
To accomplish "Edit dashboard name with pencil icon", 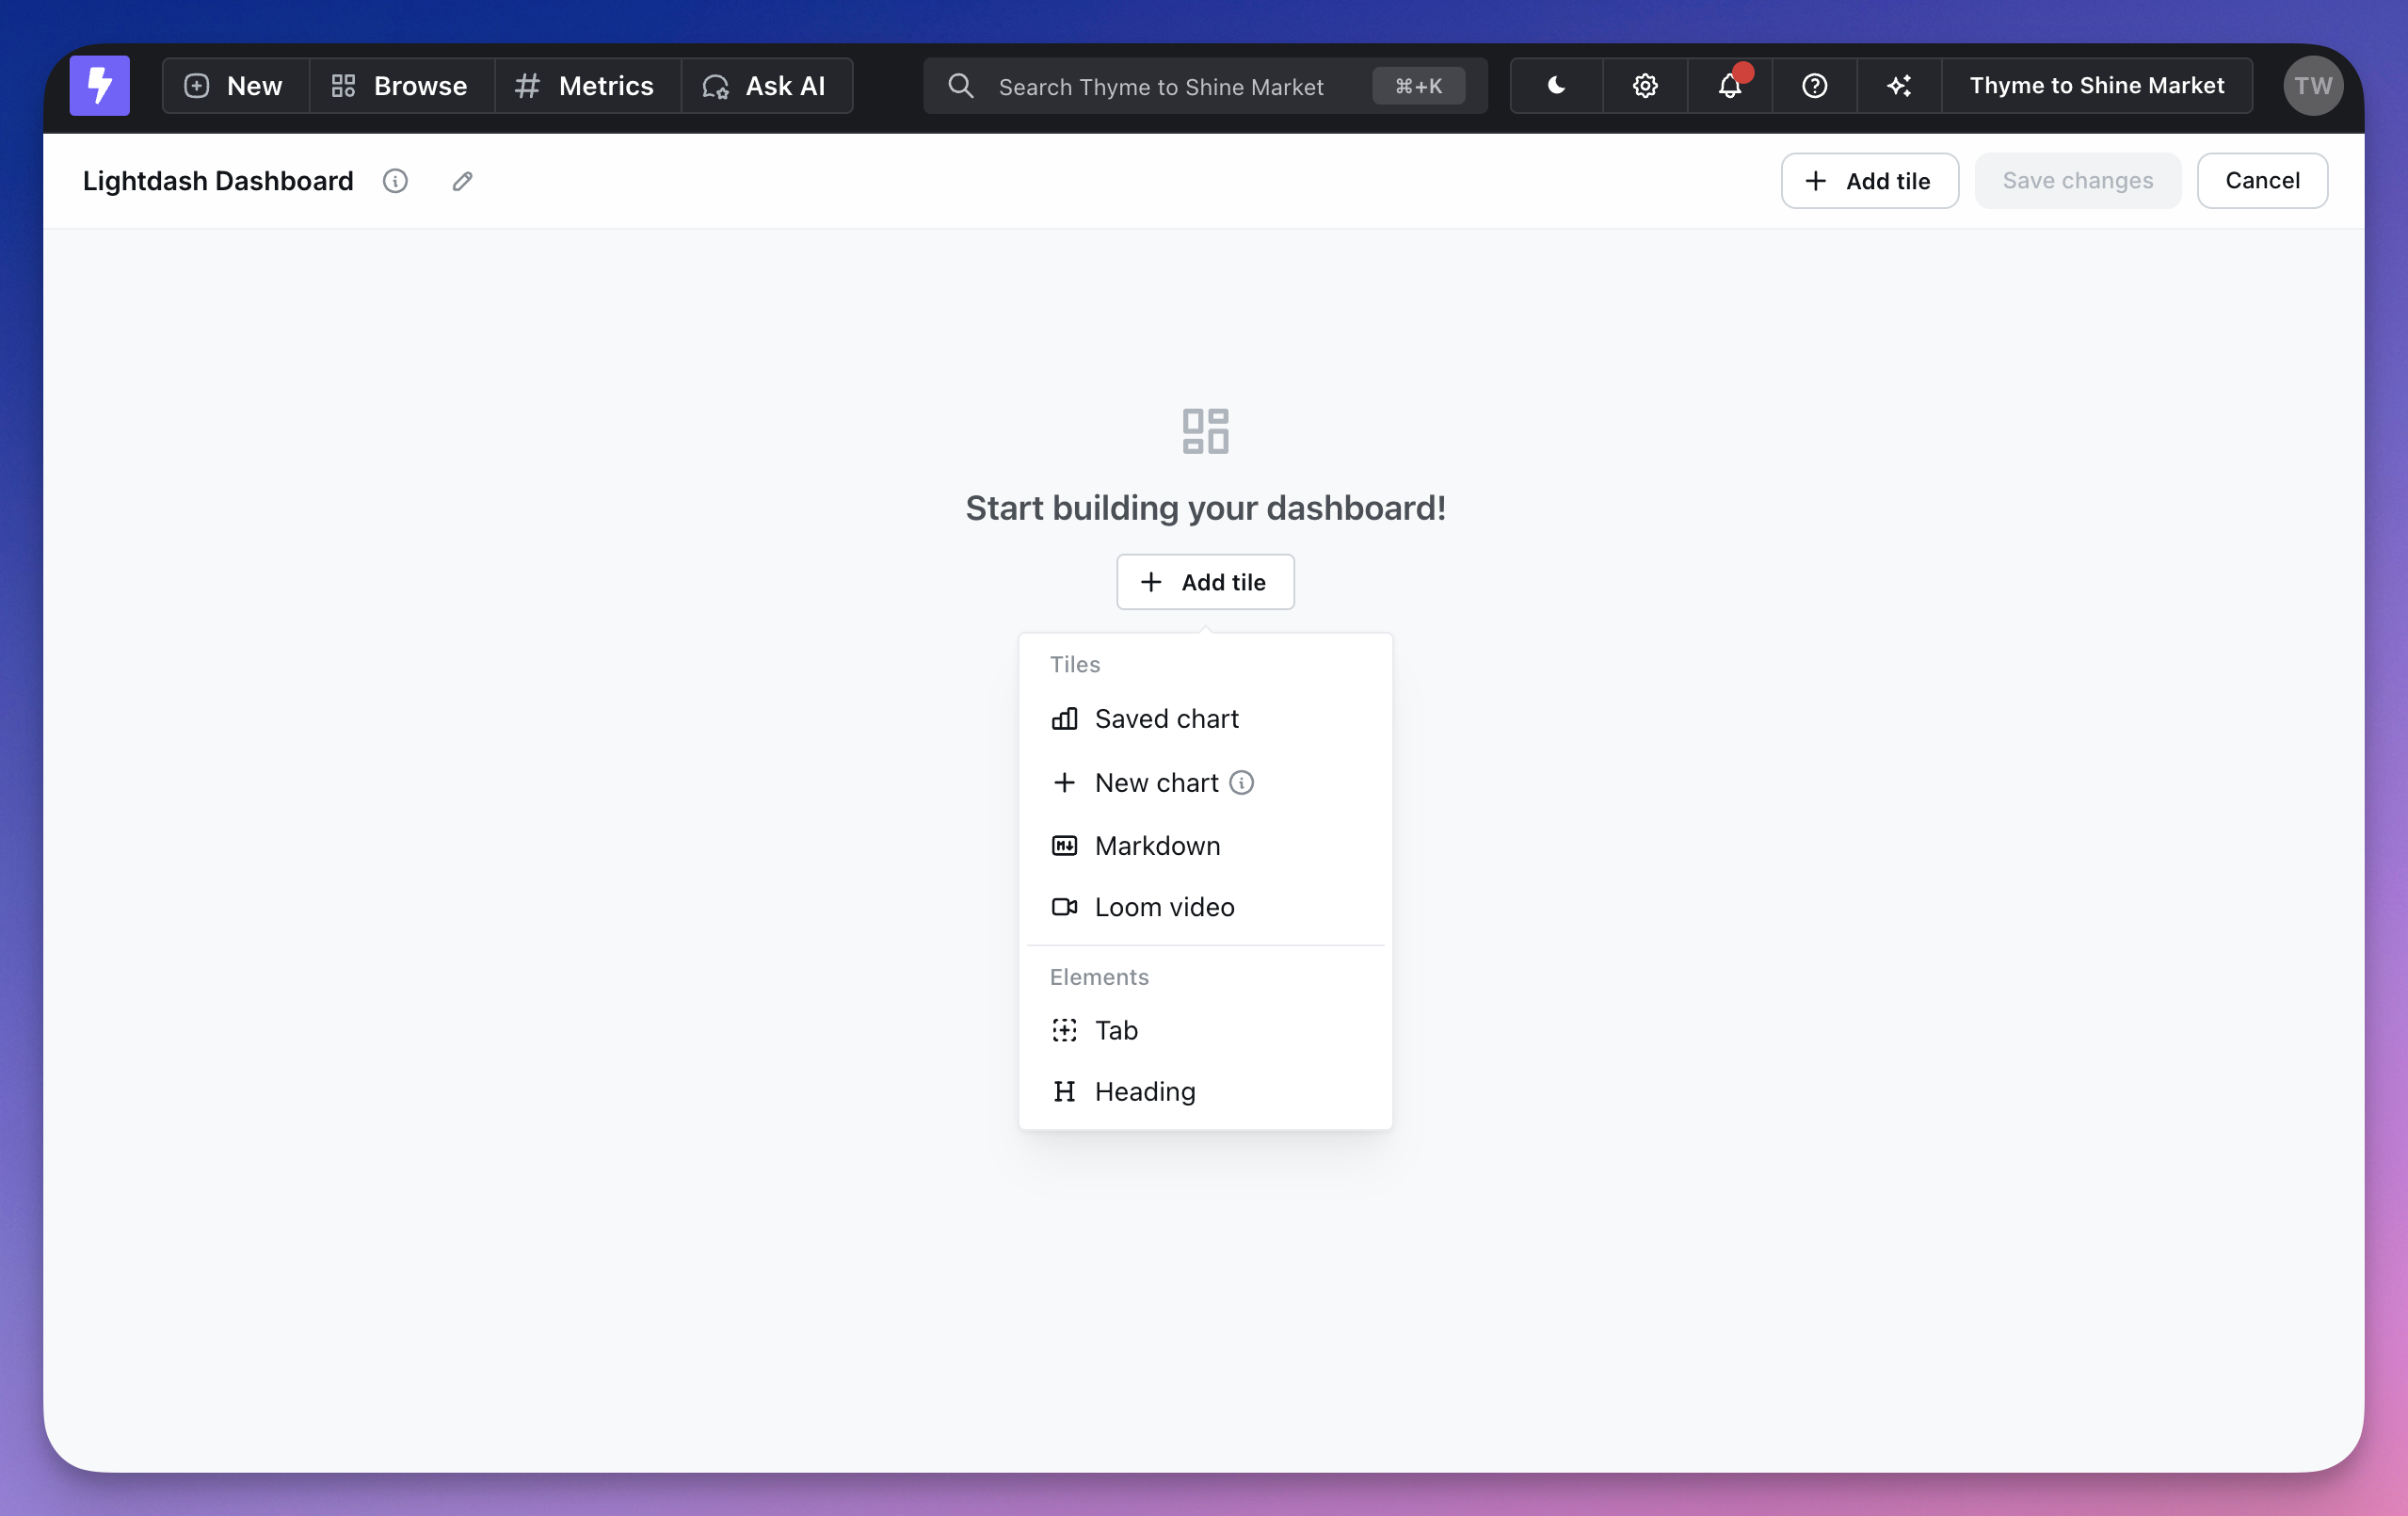I will pyautogui.click(x=462, y=181).
